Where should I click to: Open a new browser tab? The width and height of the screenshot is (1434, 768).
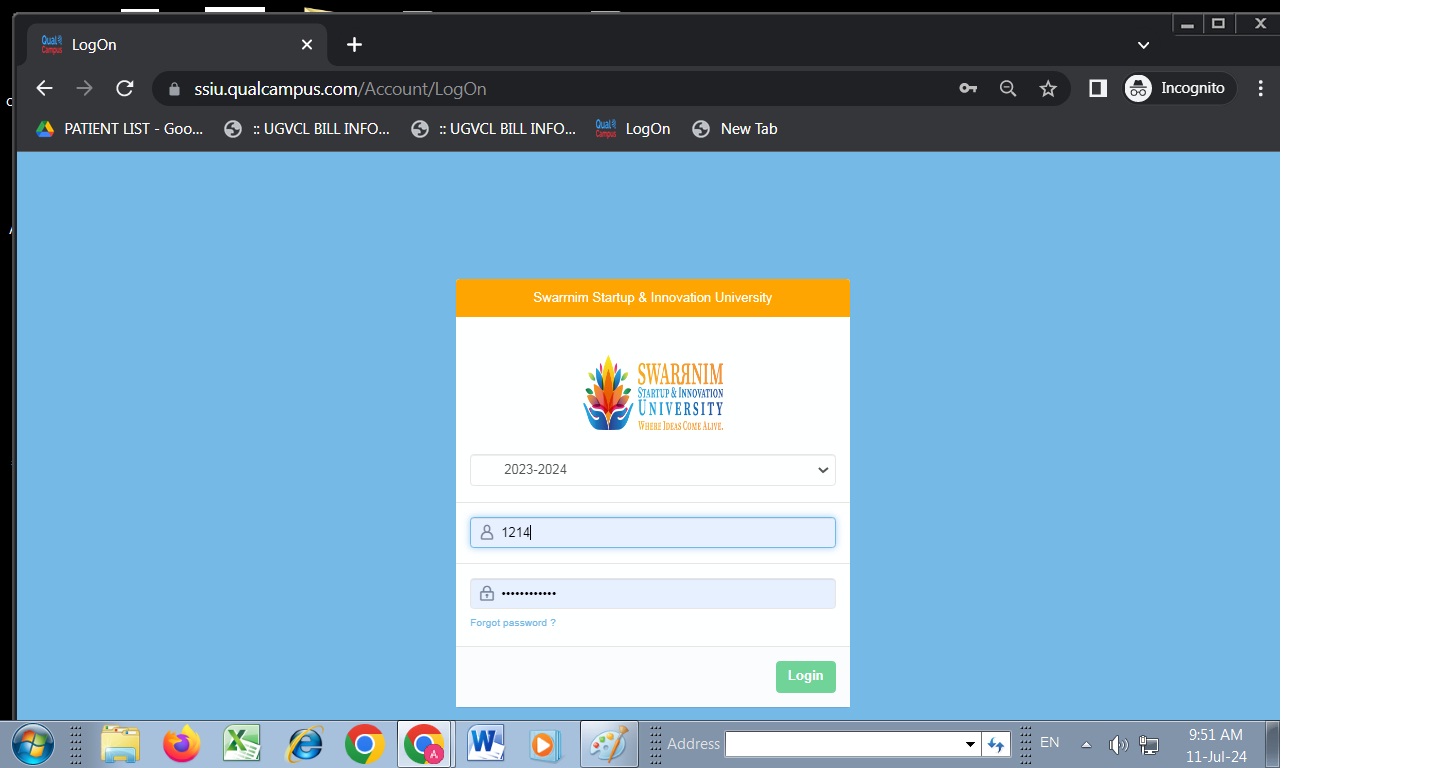(x=354, y=45)
